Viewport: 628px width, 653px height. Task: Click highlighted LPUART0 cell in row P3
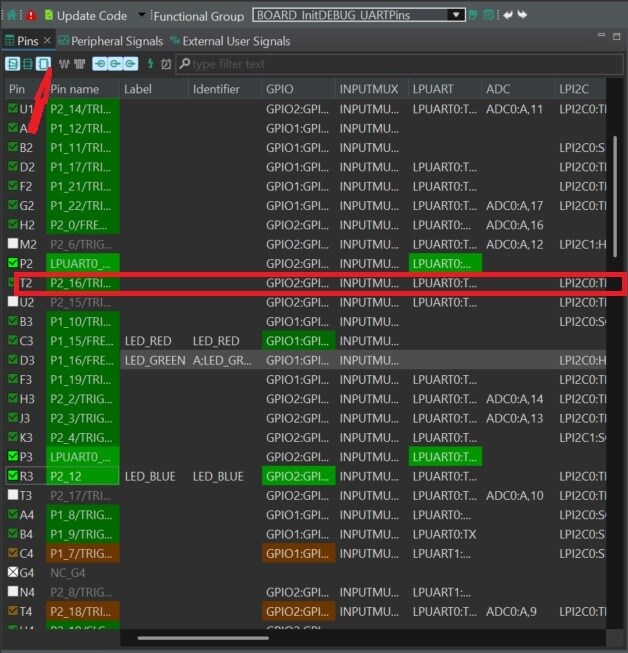point(445,456)
